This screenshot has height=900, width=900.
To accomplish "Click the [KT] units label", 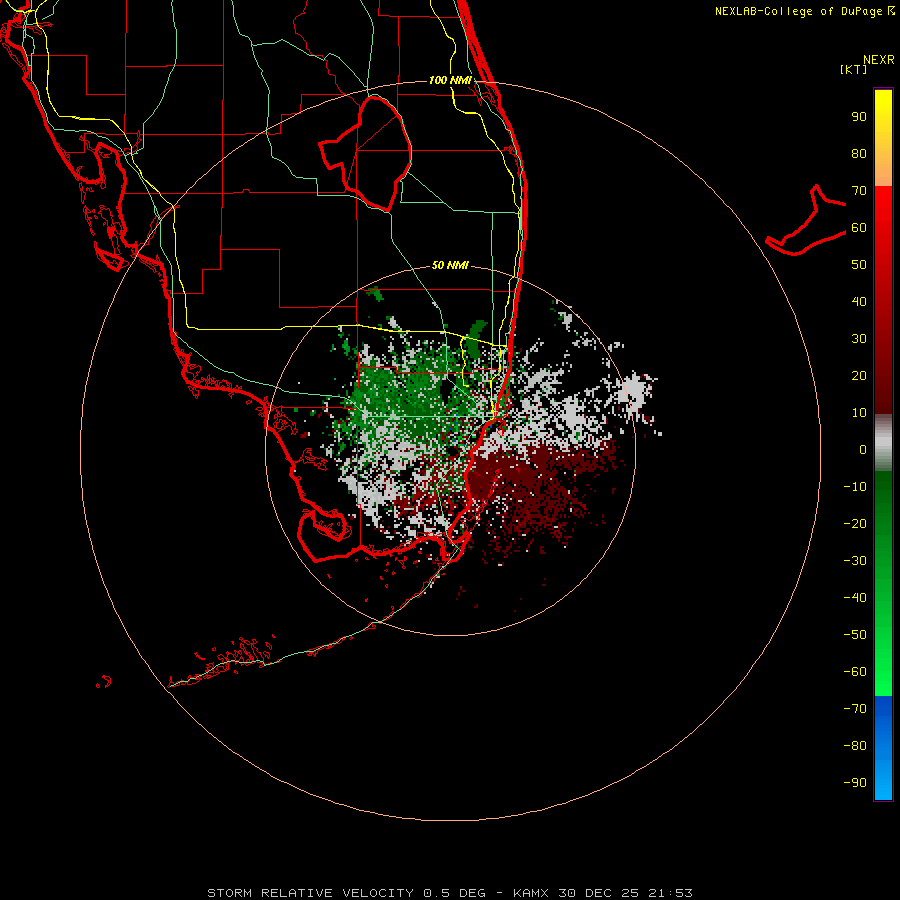I will coord(853,69).
